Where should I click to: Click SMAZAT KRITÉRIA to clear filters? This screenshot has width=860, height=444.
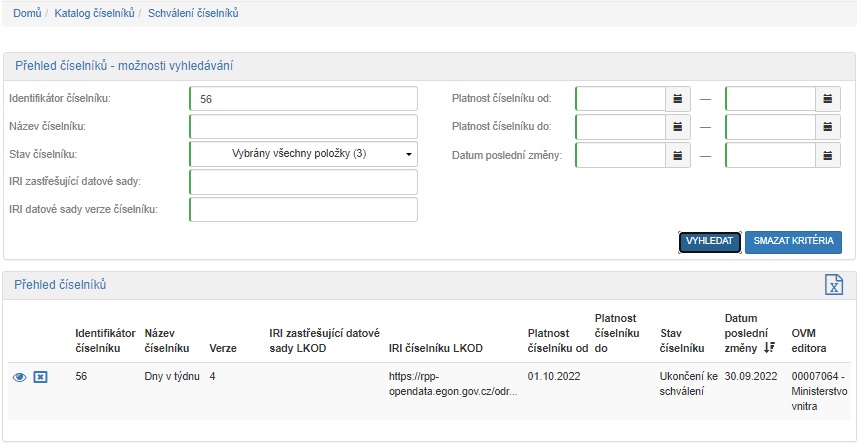[793, 242]
